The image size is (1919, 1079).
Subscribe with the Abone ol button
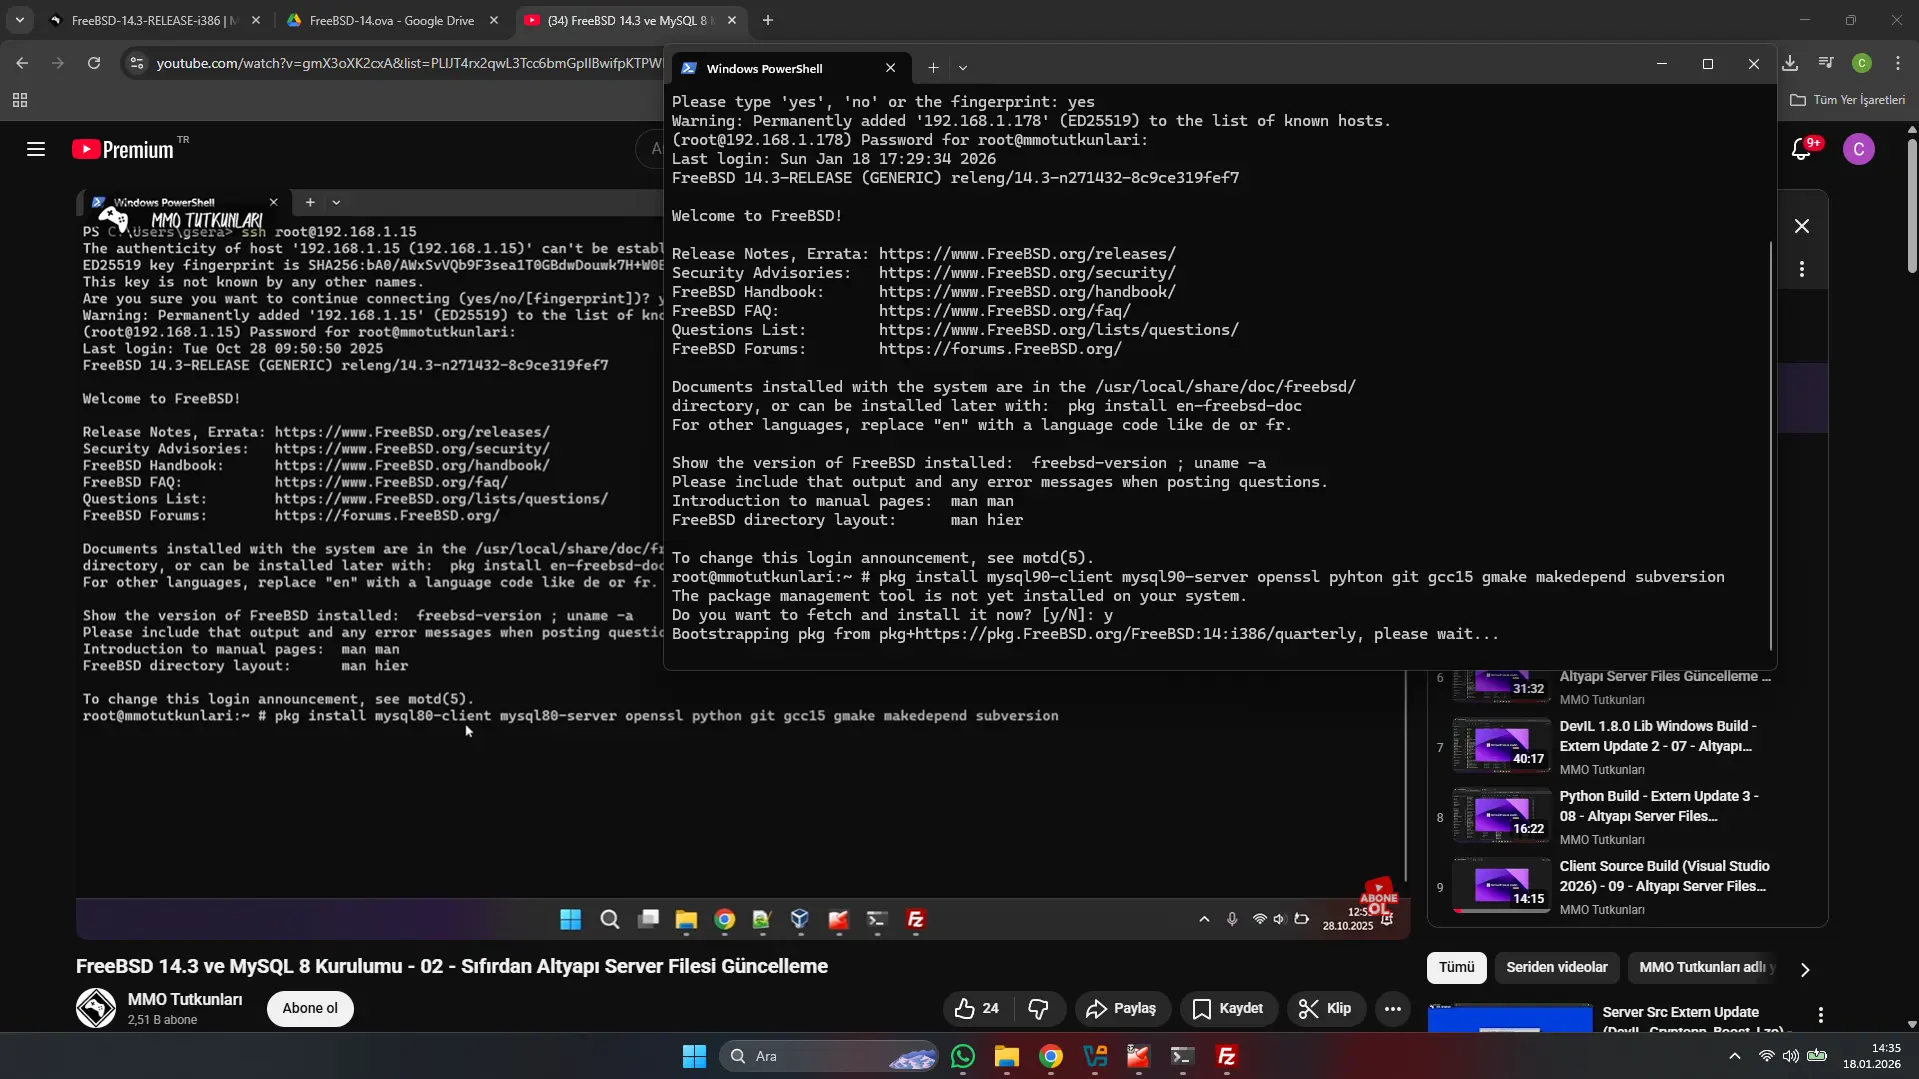click(309, 1008)
